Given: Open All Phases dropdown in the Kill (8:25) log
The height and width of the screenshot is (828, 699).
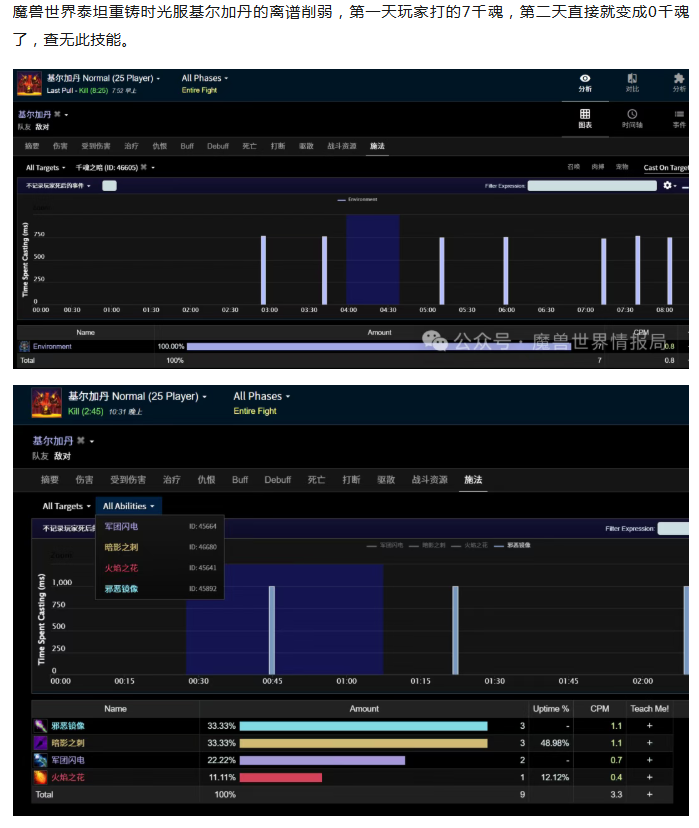Looking at the screenshot, I should coord(205,78).
